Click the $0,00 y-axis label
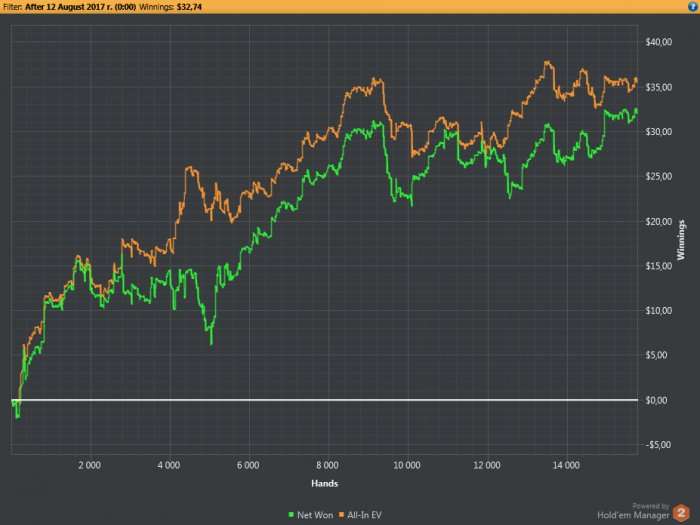 tap(659, 400)
